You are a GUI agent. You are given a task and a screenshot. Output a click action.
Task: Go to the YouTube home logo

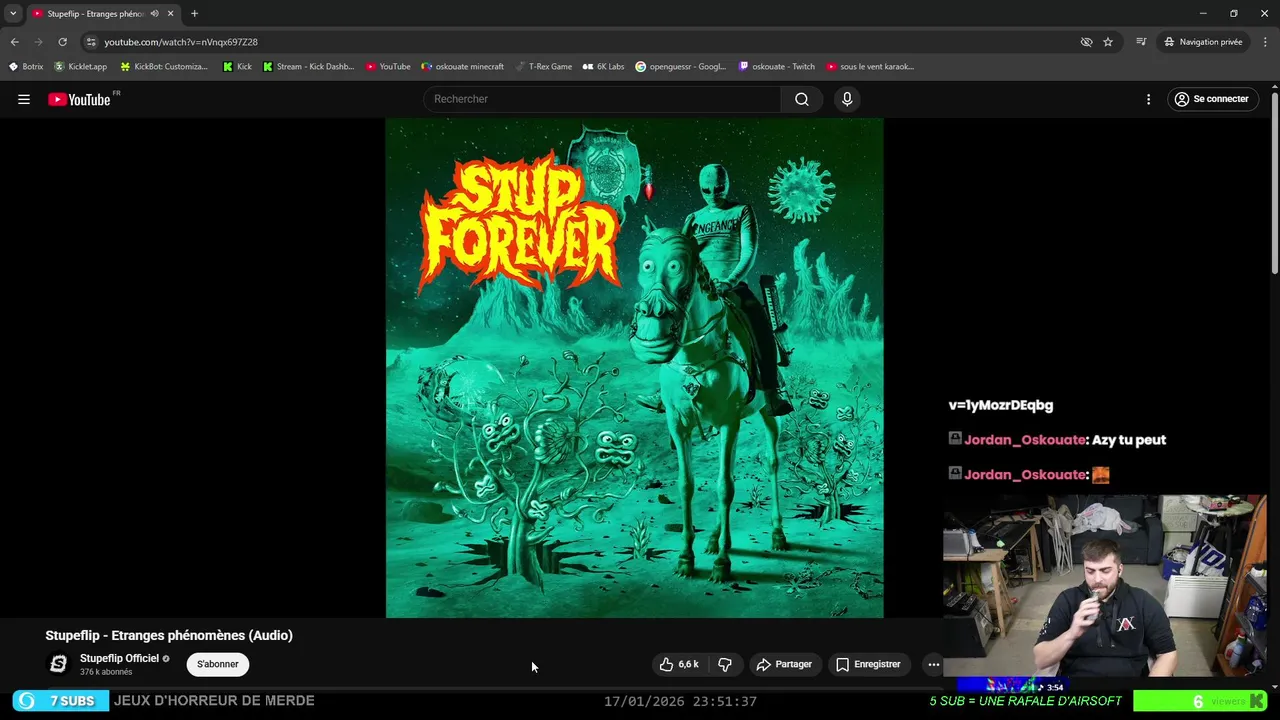tap(79, 99)
